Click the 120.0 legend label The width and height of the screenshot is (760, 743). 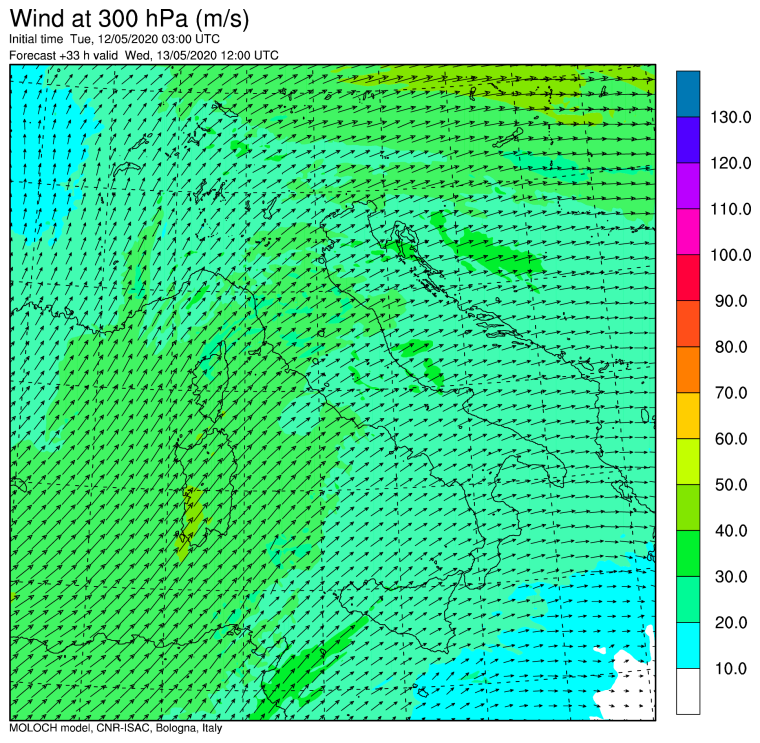[x=730, y=163]
